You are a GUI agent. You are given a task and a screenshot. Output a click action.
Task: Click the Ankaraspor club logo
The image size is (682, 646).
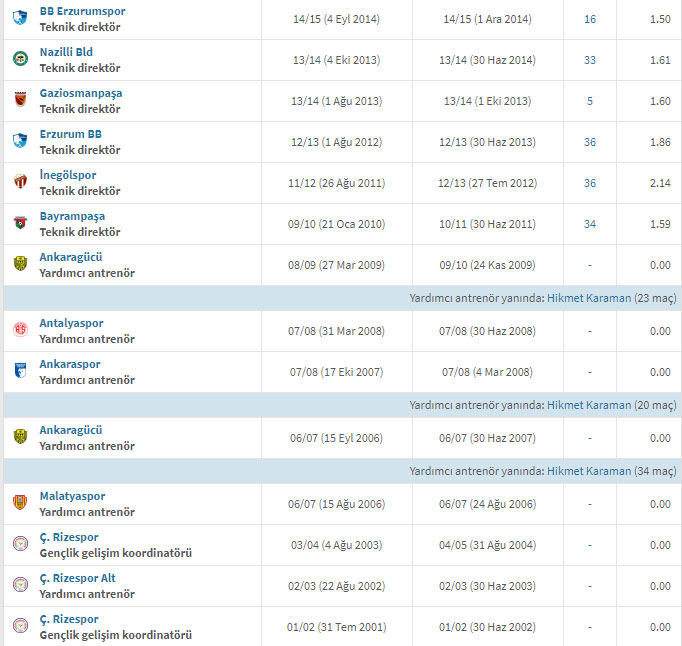20,371
